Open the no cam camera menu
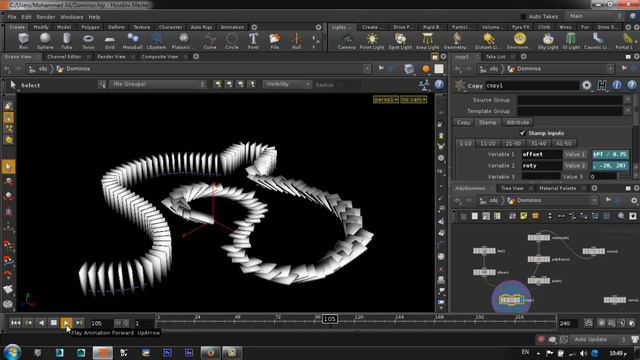Image resolution: width=640 pixels, height=360 pixels. coord(413,99)
